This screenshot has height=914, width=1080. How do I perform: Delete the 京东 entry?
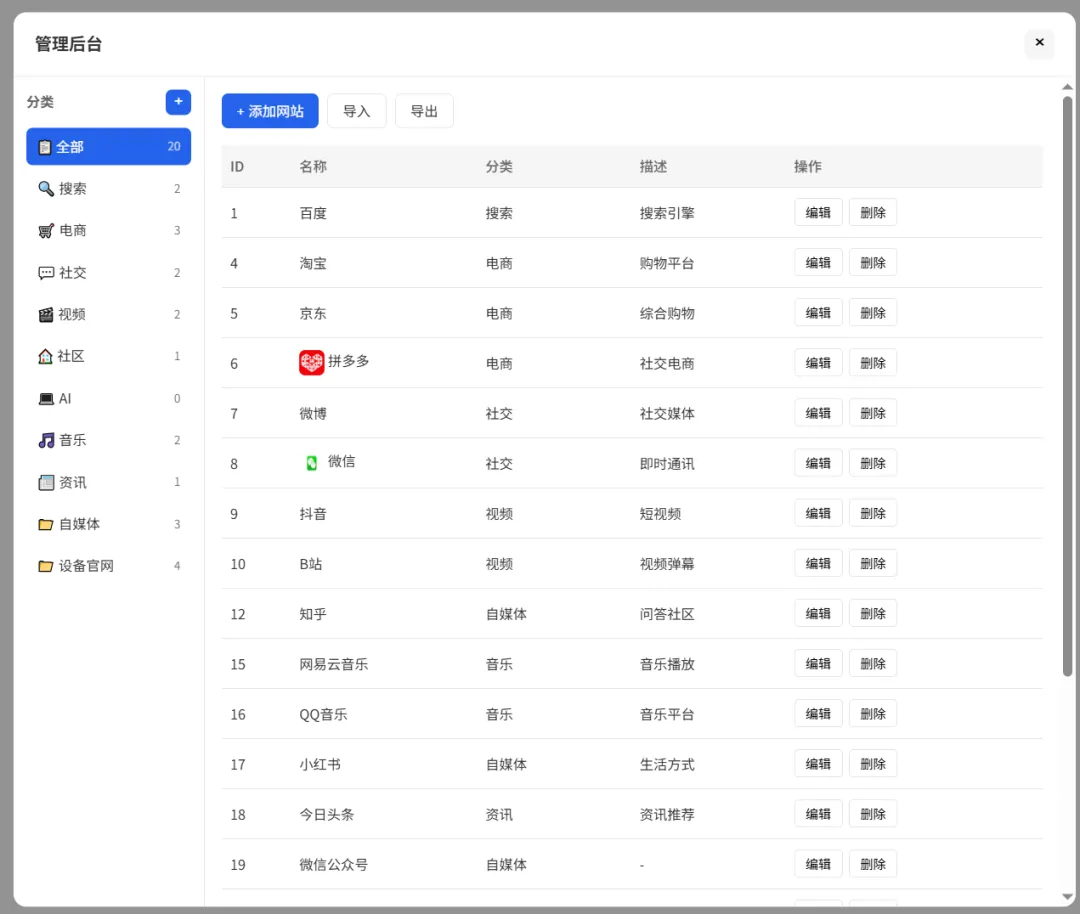[x=873, y=313]
